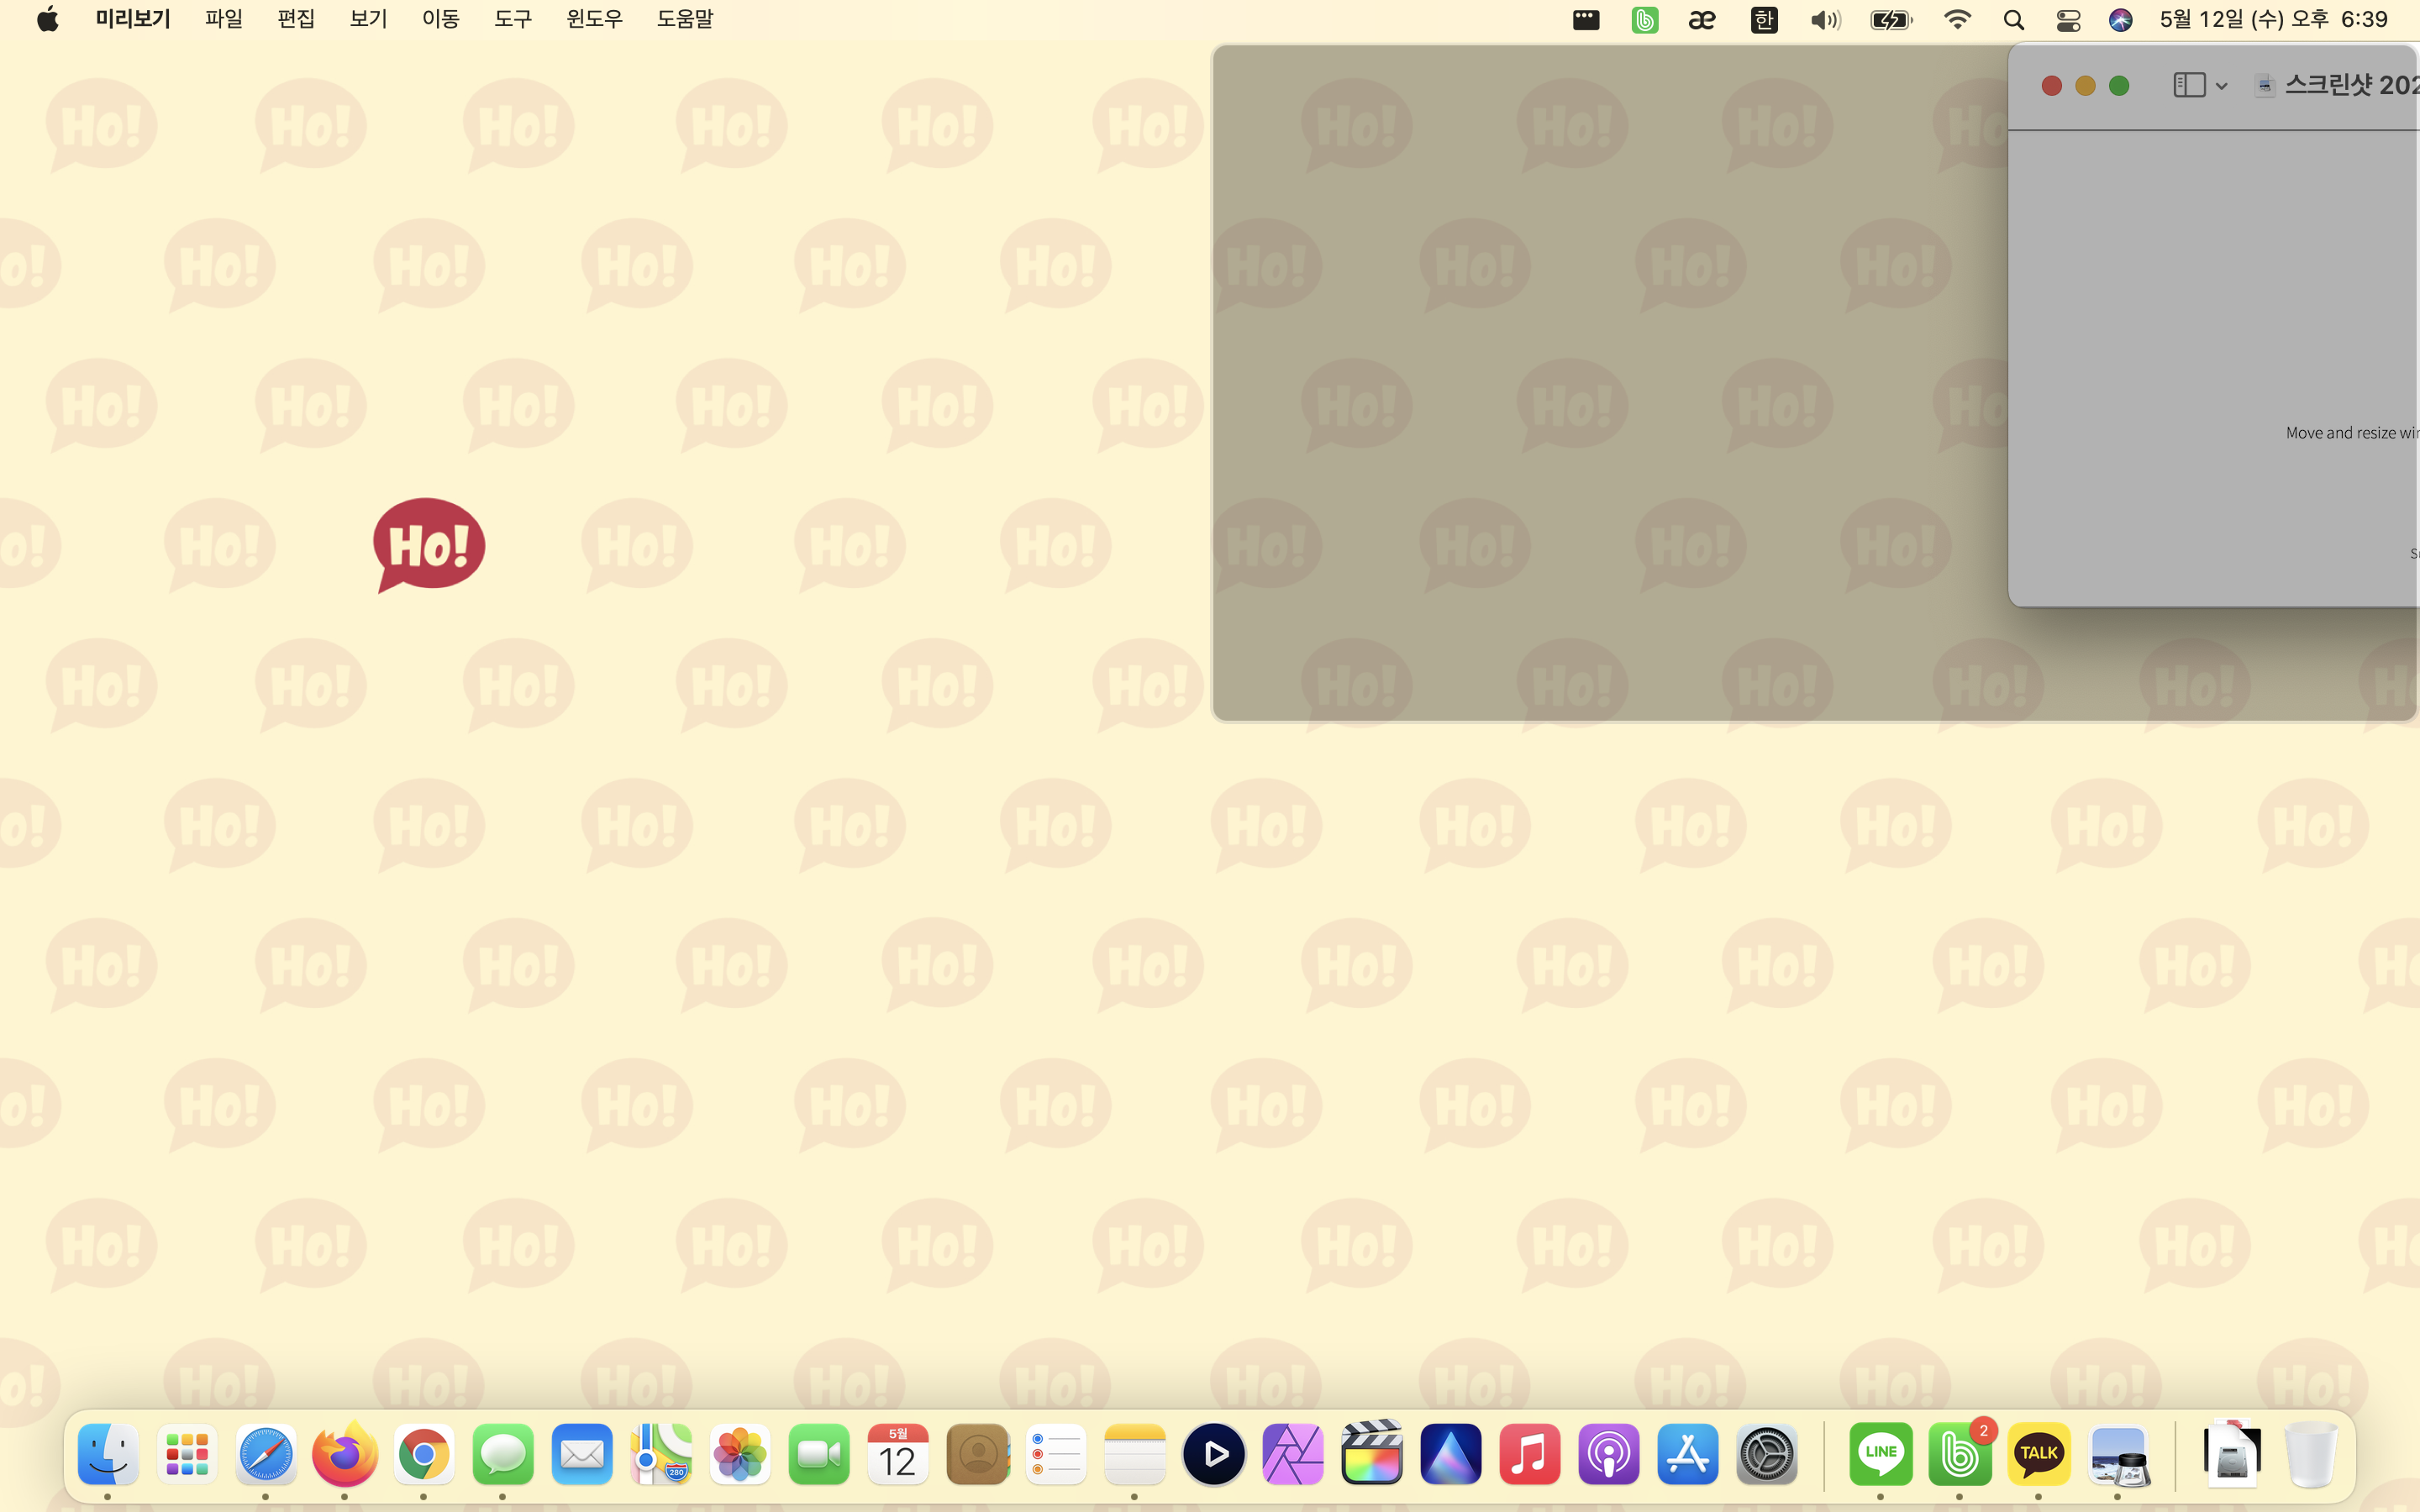Open the Apple menu
This screenshot has width=2420, height=1512.
click(47, 19)
